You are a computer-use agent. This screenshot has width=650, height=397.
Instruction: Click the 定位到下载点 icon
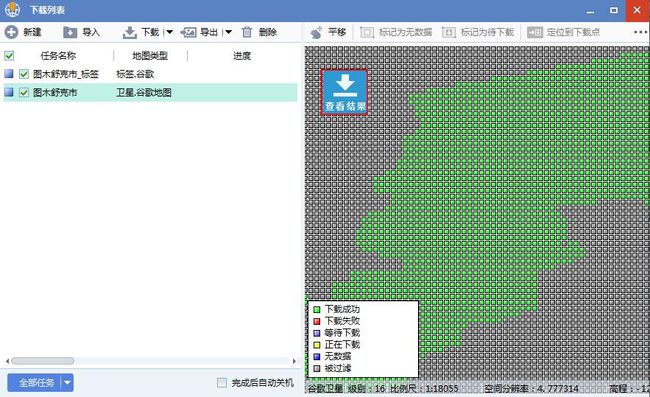[x=535, y=32]
